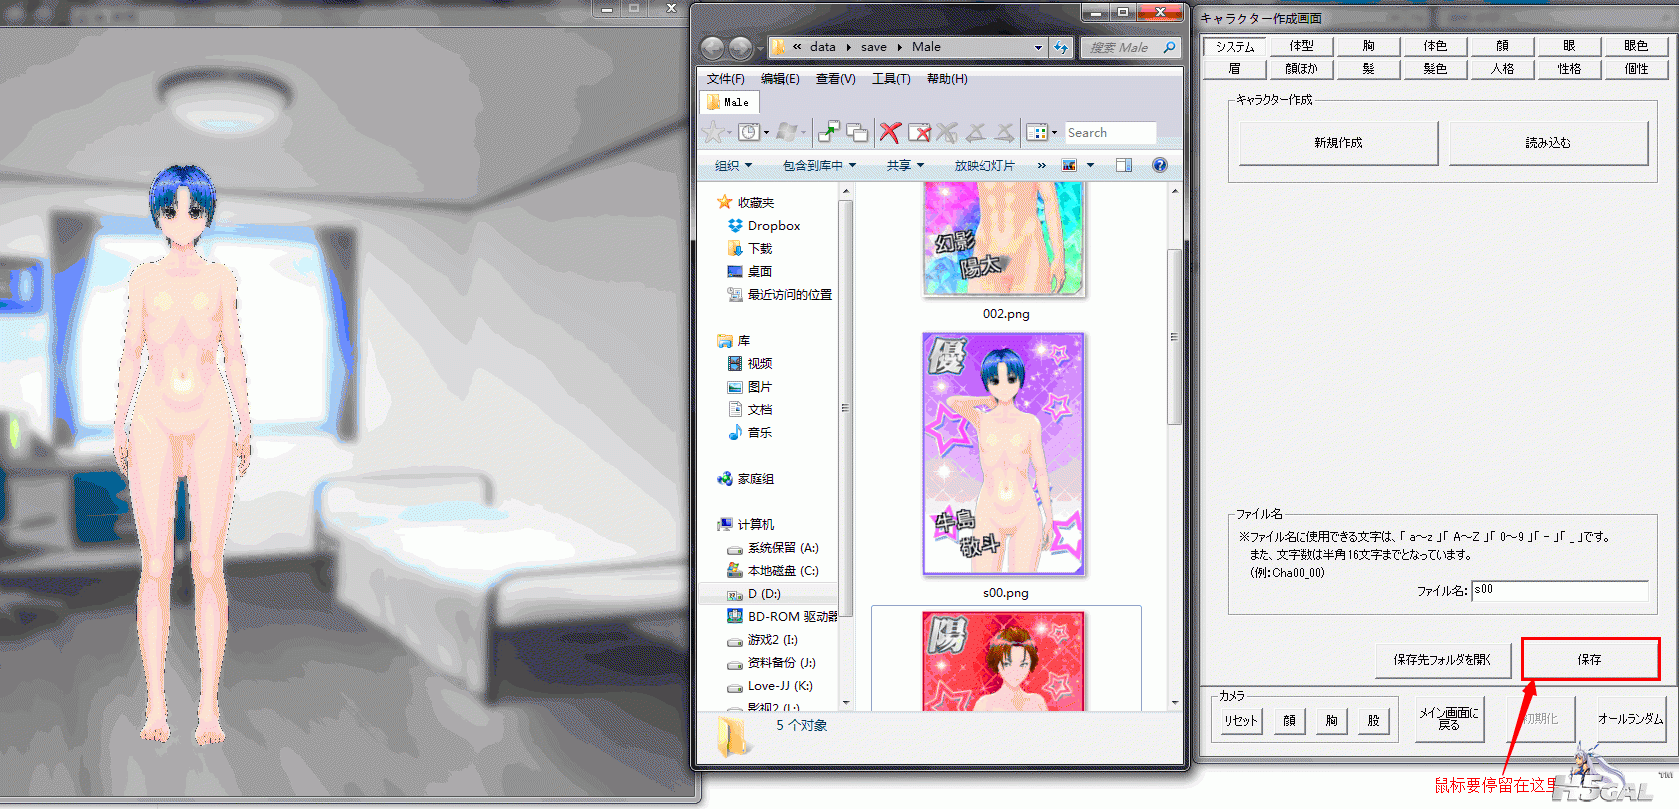The image size is (1679, 809).
Task: Click the refresh icon beside the address bar
Action: pos(1061,47)
